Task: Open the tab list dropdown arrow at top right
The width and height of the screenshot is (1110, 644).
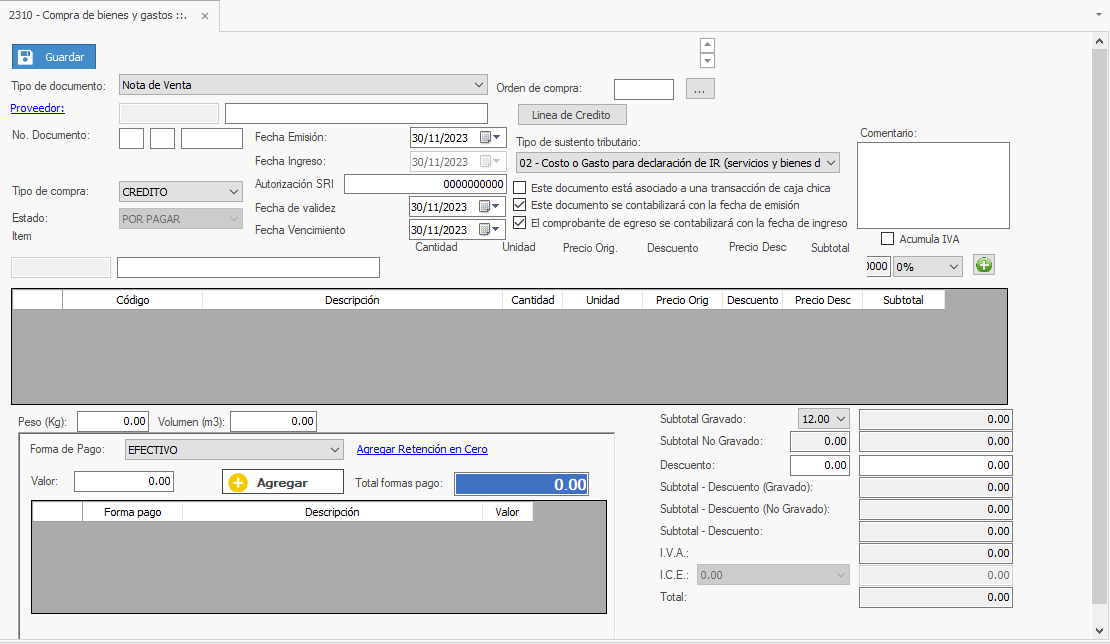Action: click(x=1099, y=15)
